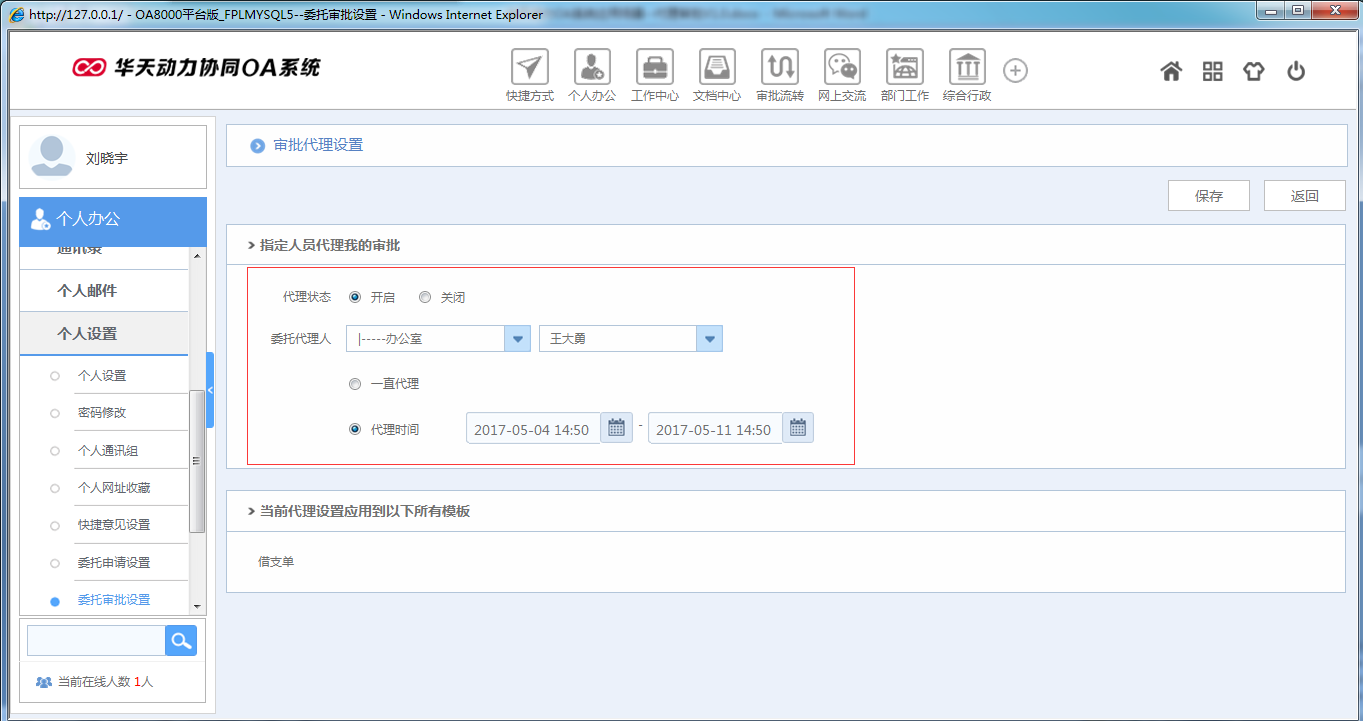Open the agent dropdown showing 王大勇
1363x721 pixels.
(x=709, y=338)
